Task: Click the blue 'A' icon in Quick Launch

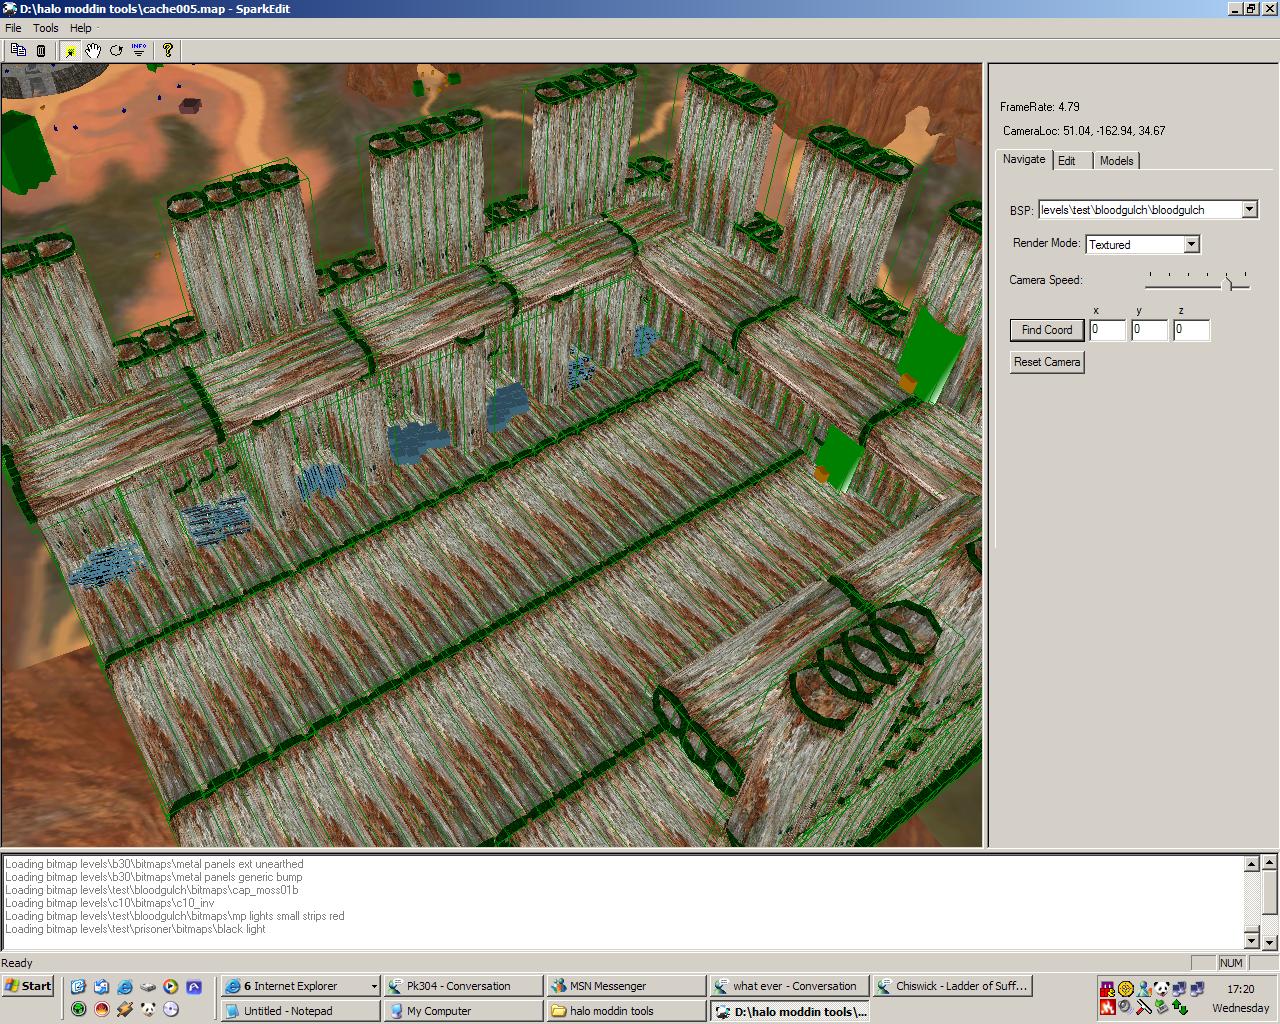Action: pos(194,986)
